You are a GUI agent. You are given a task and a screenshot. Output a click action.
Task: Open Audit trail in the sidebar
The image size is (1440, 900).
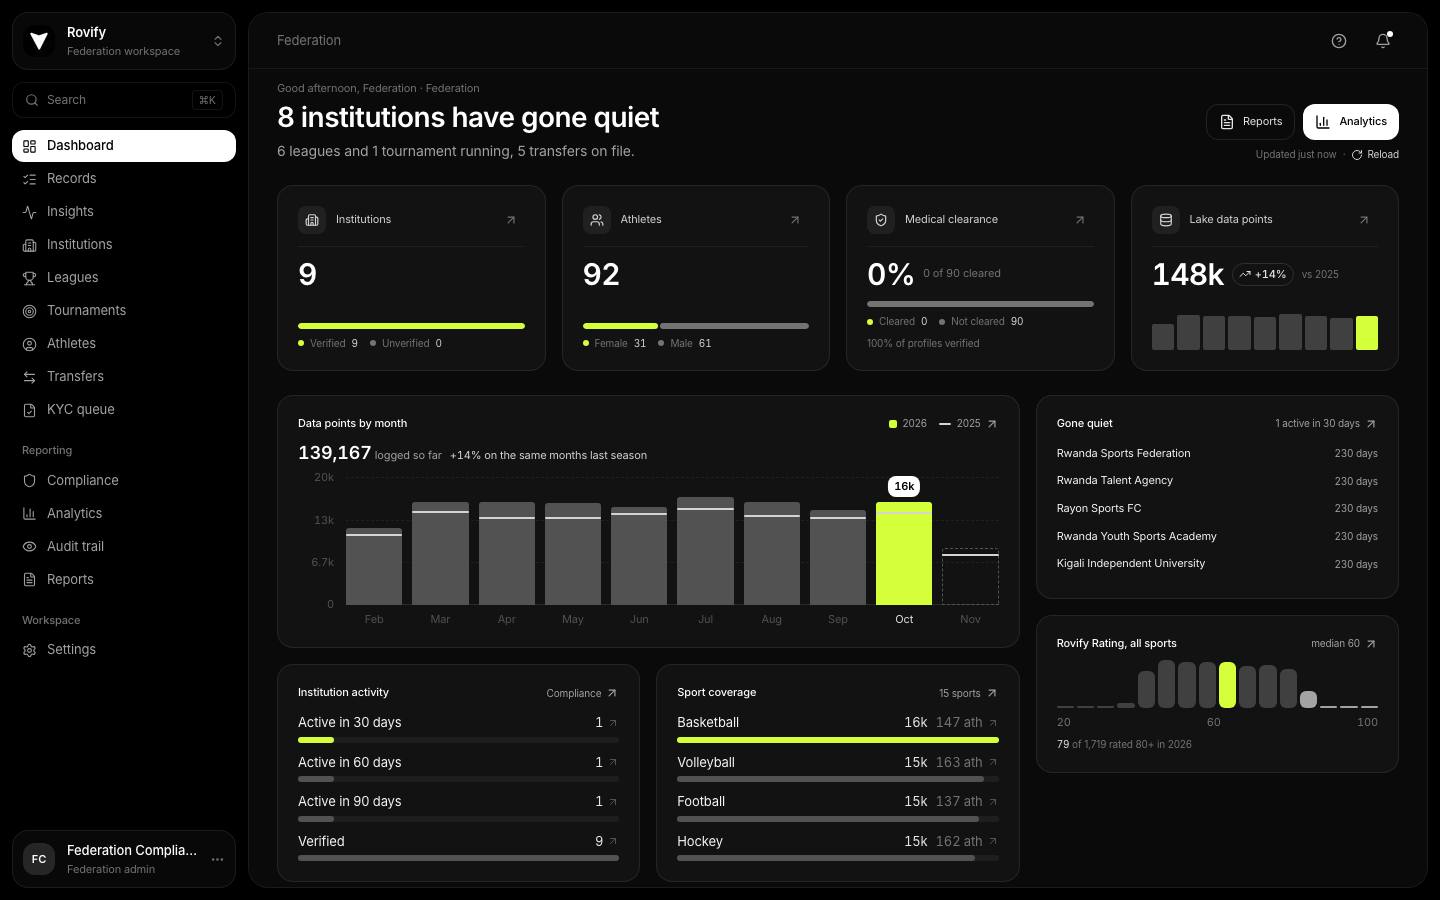[x=124, y=547]
